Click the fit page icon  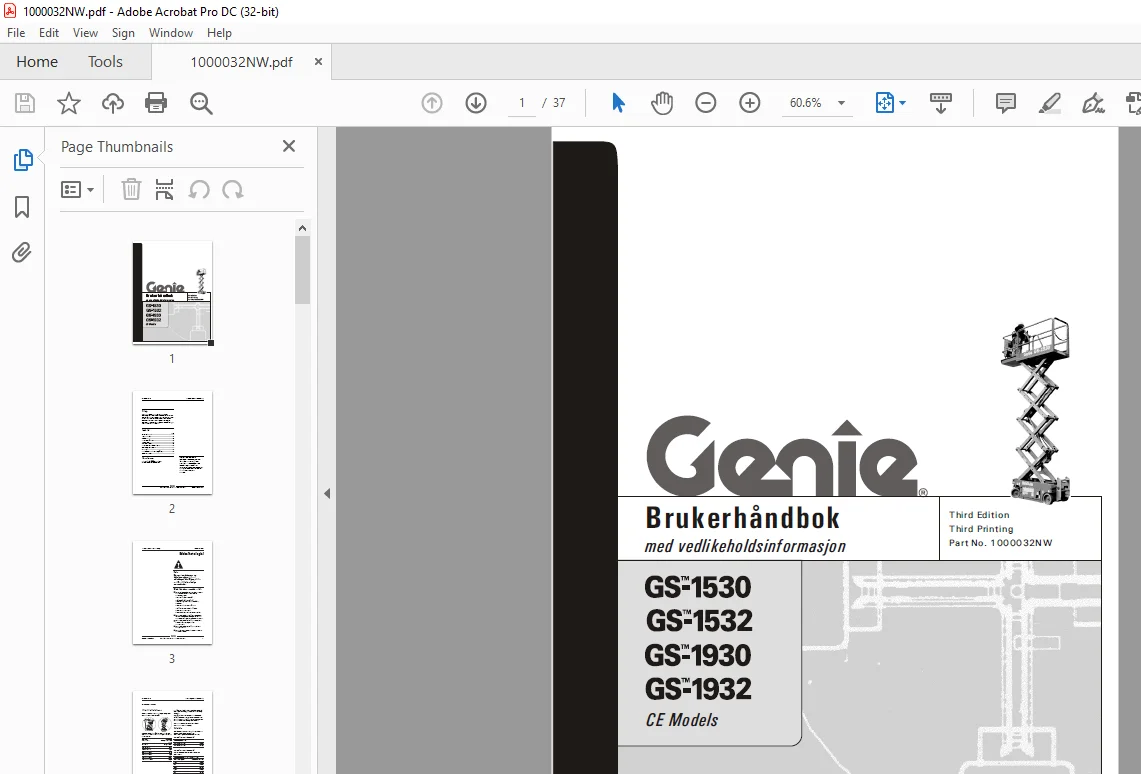[x=884, y=103]
